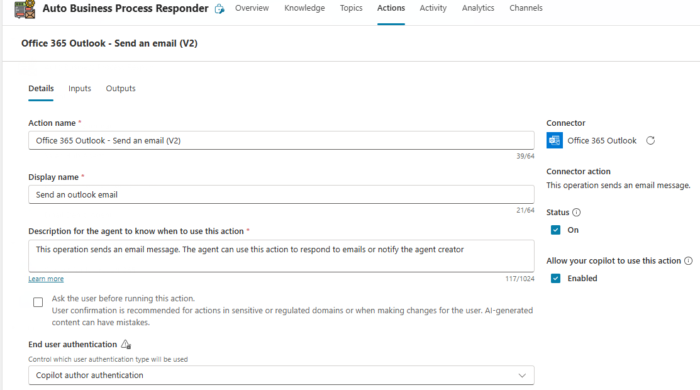Select the Details sub-tab
Image resolution: width=700 pixels, height=390 pixels.
pos(41,88)
